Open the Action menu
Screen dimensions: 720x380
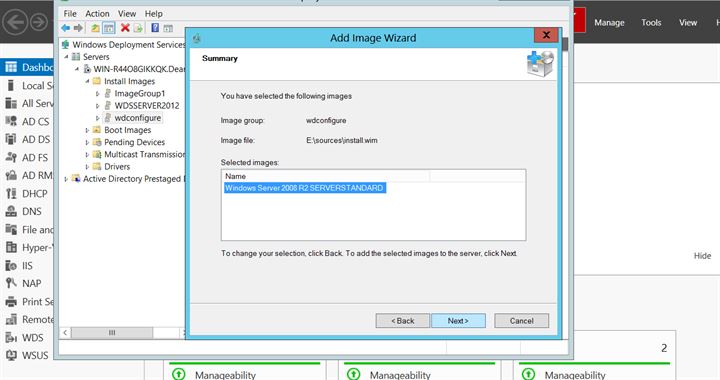[x=97, y=14]
